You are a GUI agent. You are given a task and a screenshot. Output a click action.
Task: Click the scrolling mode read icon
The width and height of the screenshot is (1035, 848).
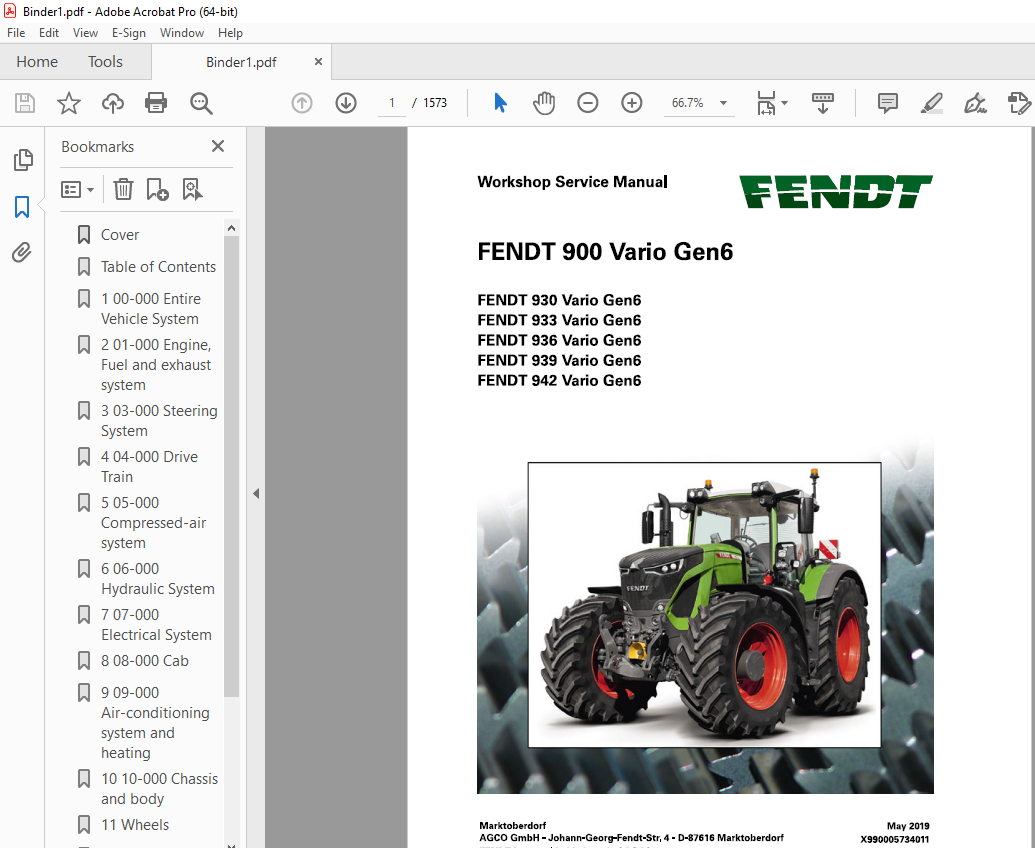click(x=822, y=103)
